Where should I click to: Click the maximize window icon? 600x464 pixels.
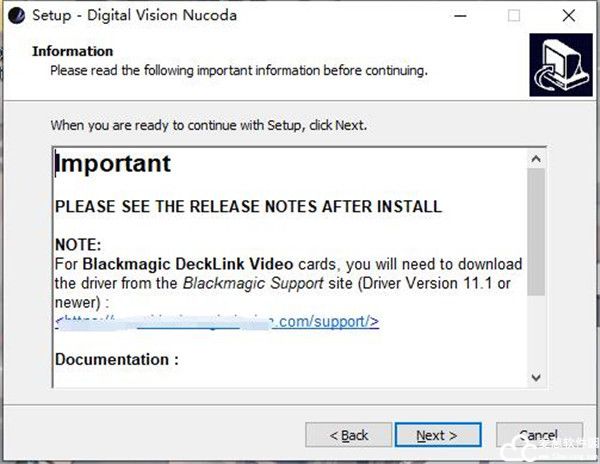pyautogui.click(x=514, y=16)
